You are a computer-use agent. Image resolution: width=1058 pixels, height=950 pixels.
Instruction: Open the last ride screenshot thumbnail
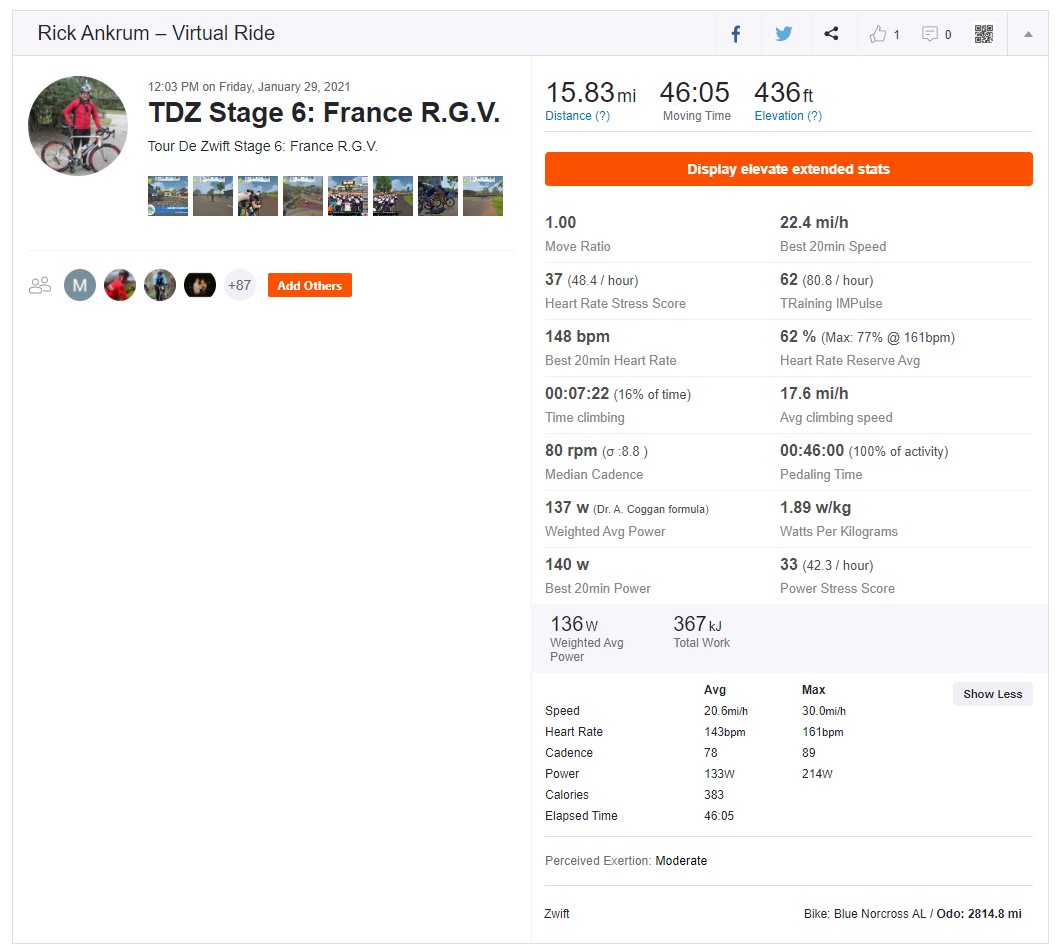click(x=482, y=196)
